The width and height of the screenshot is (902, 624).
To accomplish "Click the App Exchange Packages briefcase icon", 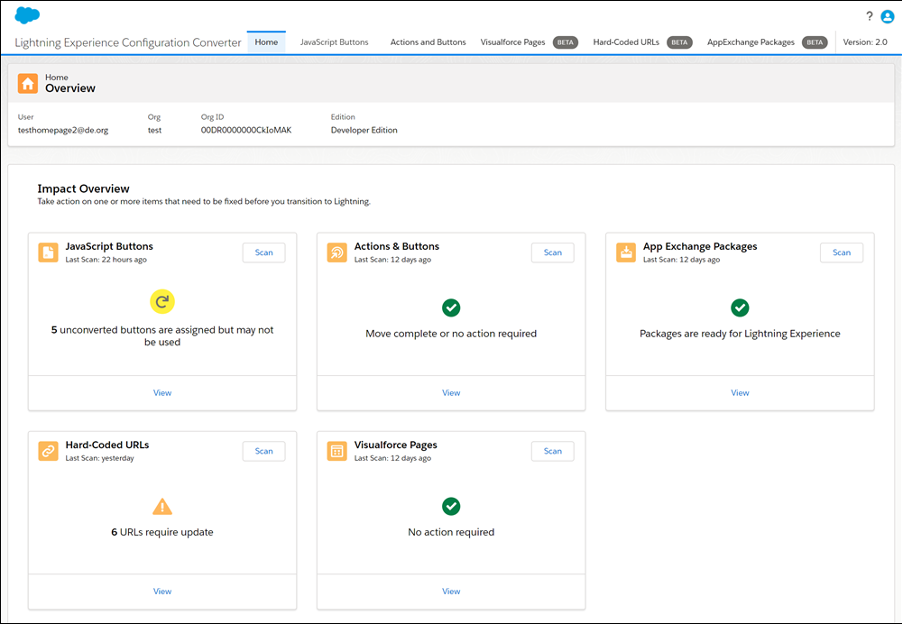I will pos(625,253).
